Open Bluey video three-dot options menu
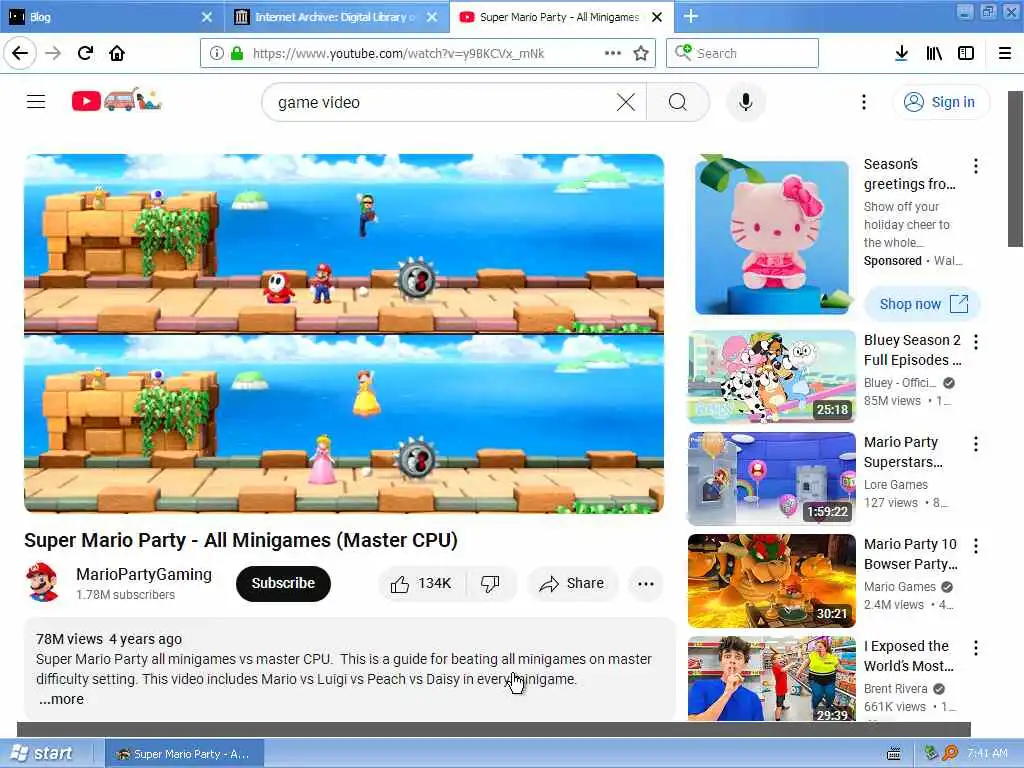 tap(976, 342)
